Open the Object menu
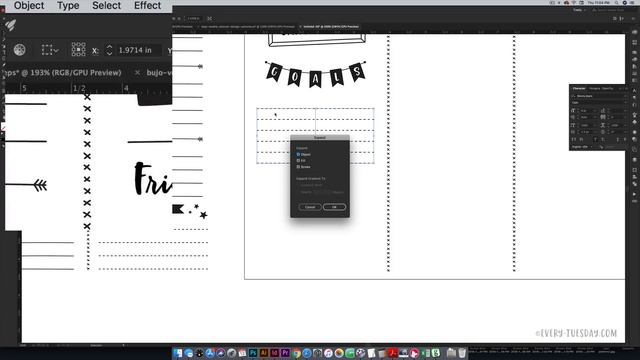 [29, 6]
